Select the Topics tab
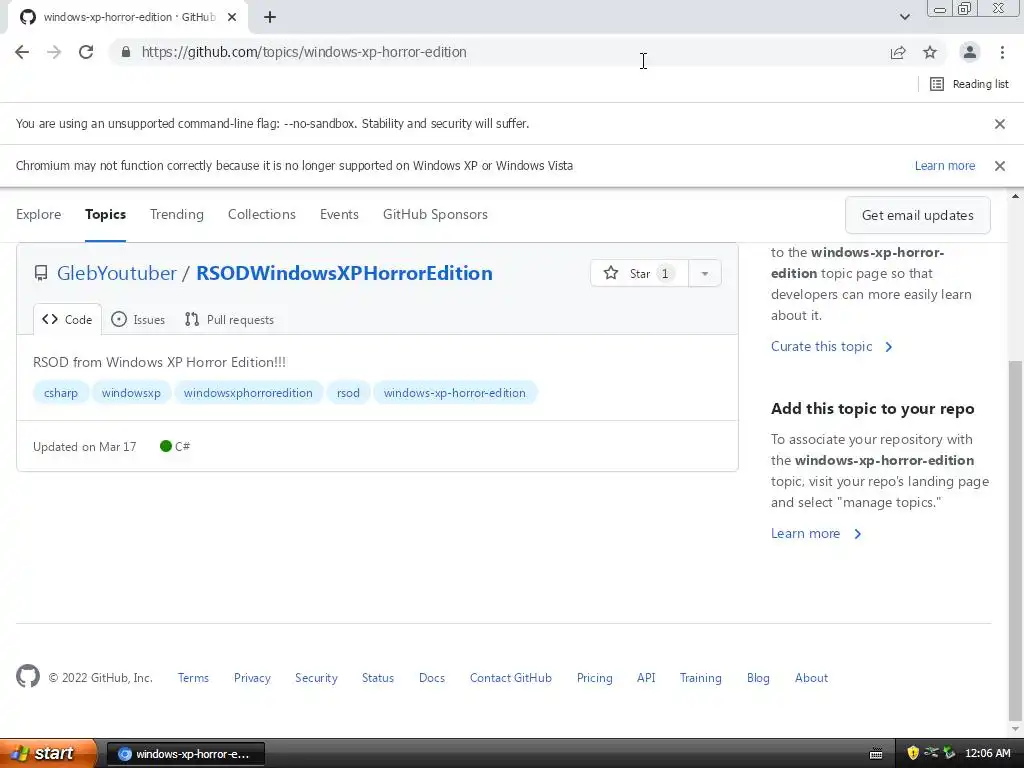 click(x=105, y=214)
